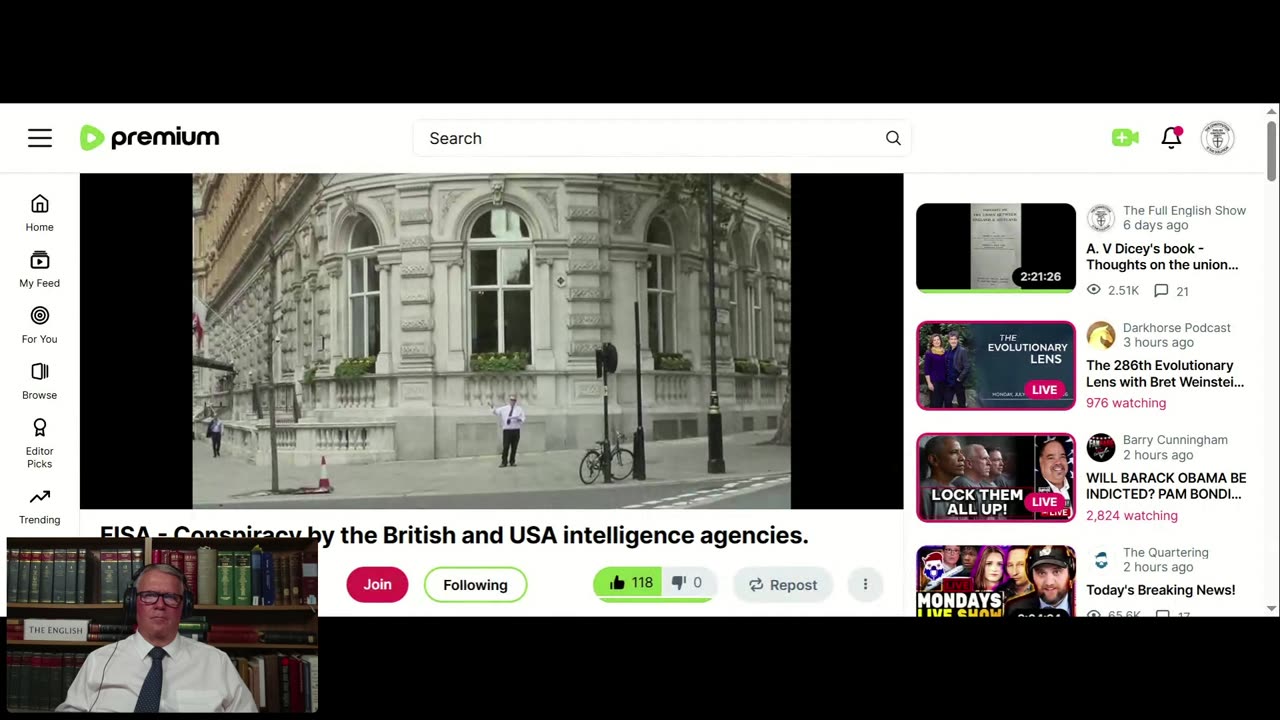Click the Darkhorse Podcast channel name
The image size is (1280, 720).
[1177, 327]
